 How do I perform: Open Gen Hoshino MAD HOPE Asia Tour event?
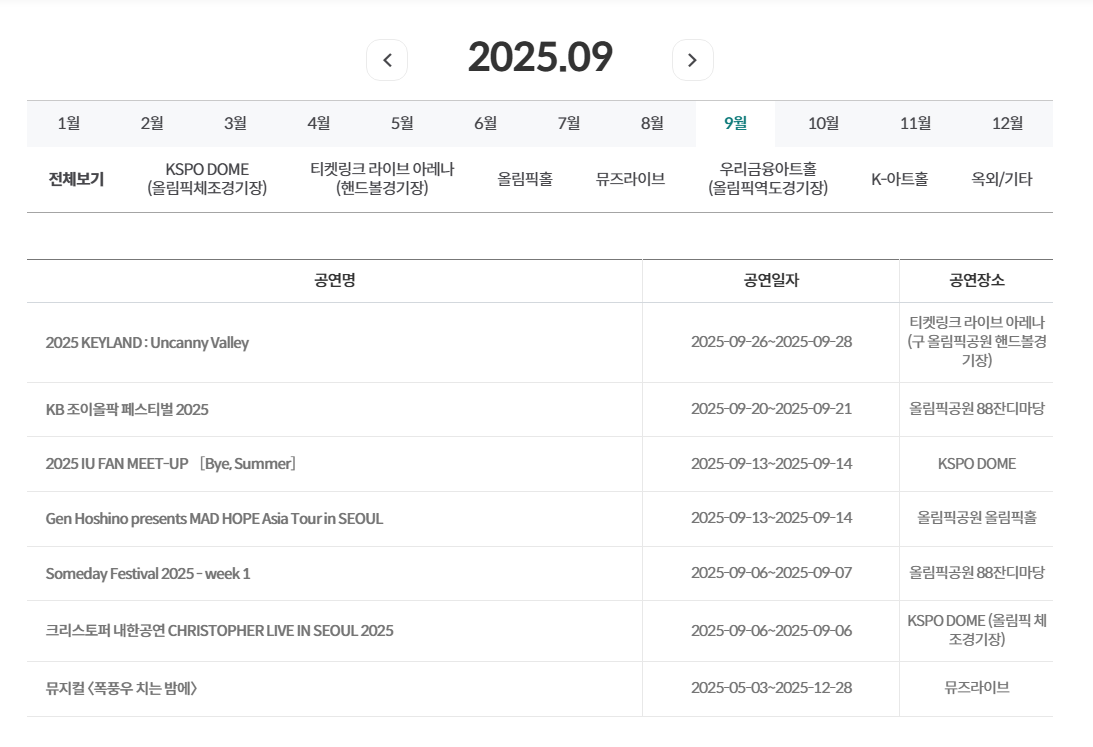(214, 519)
